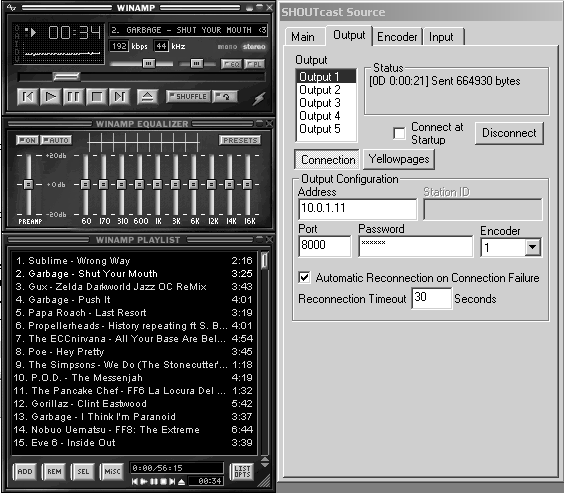
Task: Enable Connect at Startup checkbox
Action: click(399, 133)
